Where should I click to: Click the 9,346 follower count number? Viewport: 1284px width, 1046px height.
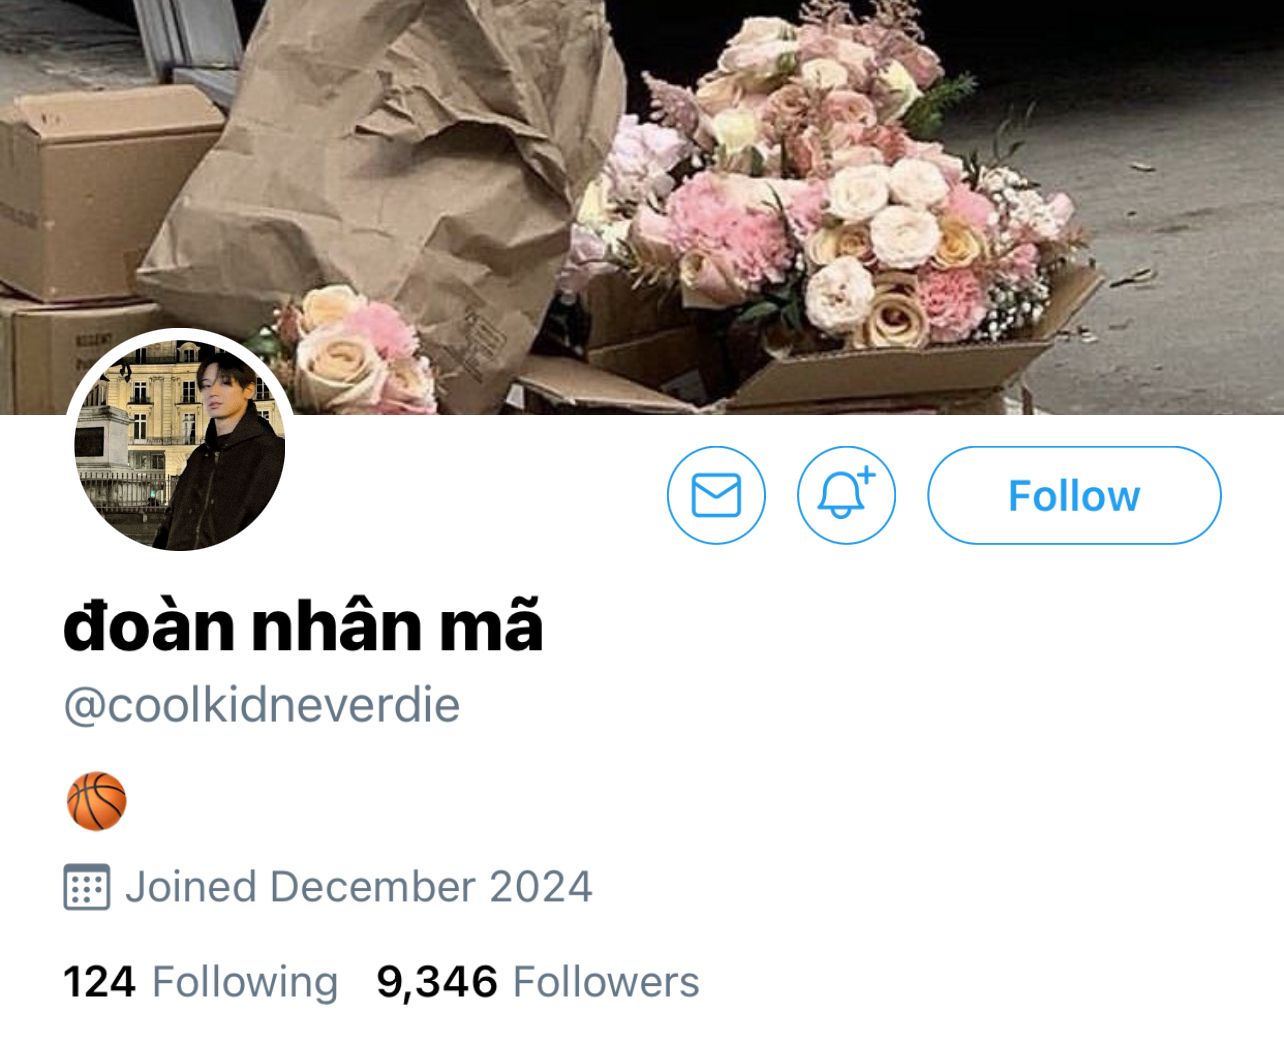[437, 982]
